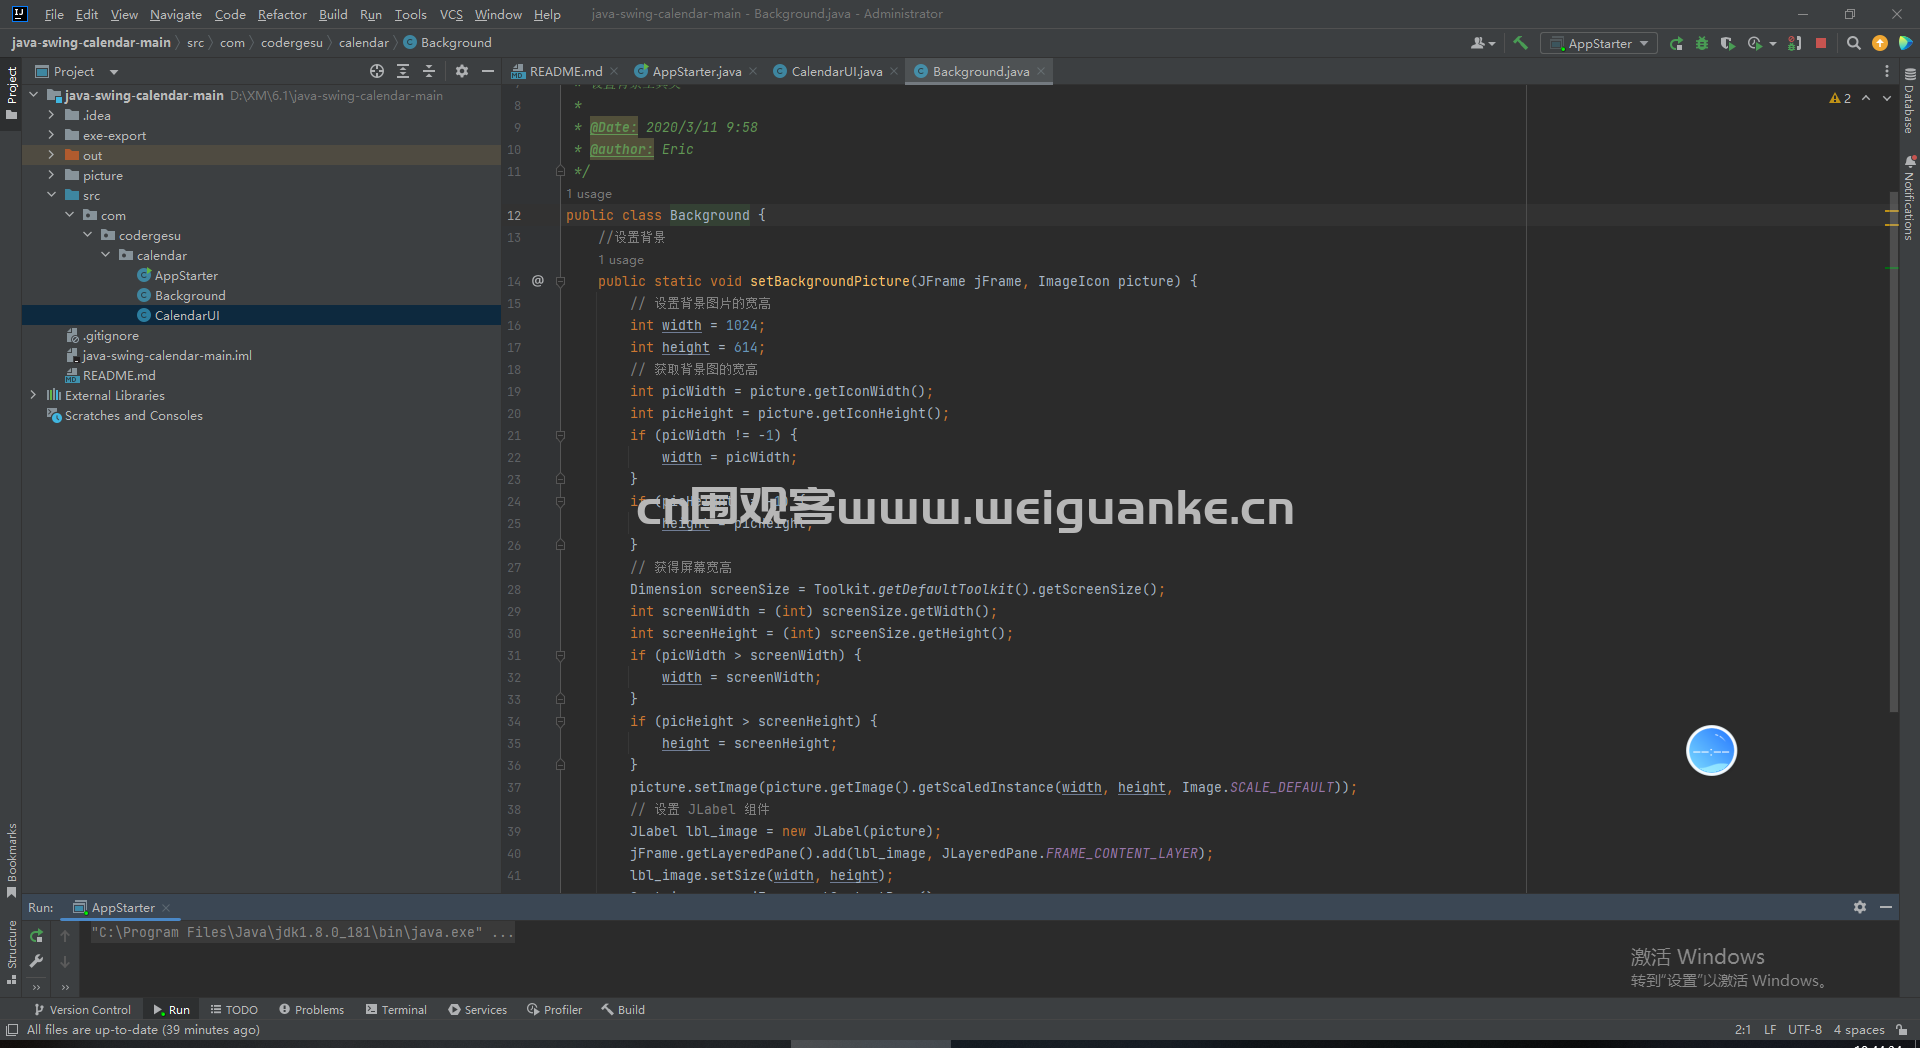This screenshot has width=1920, height=1048.
Task: Click the orange IDE update icon
Action: 1880,43
